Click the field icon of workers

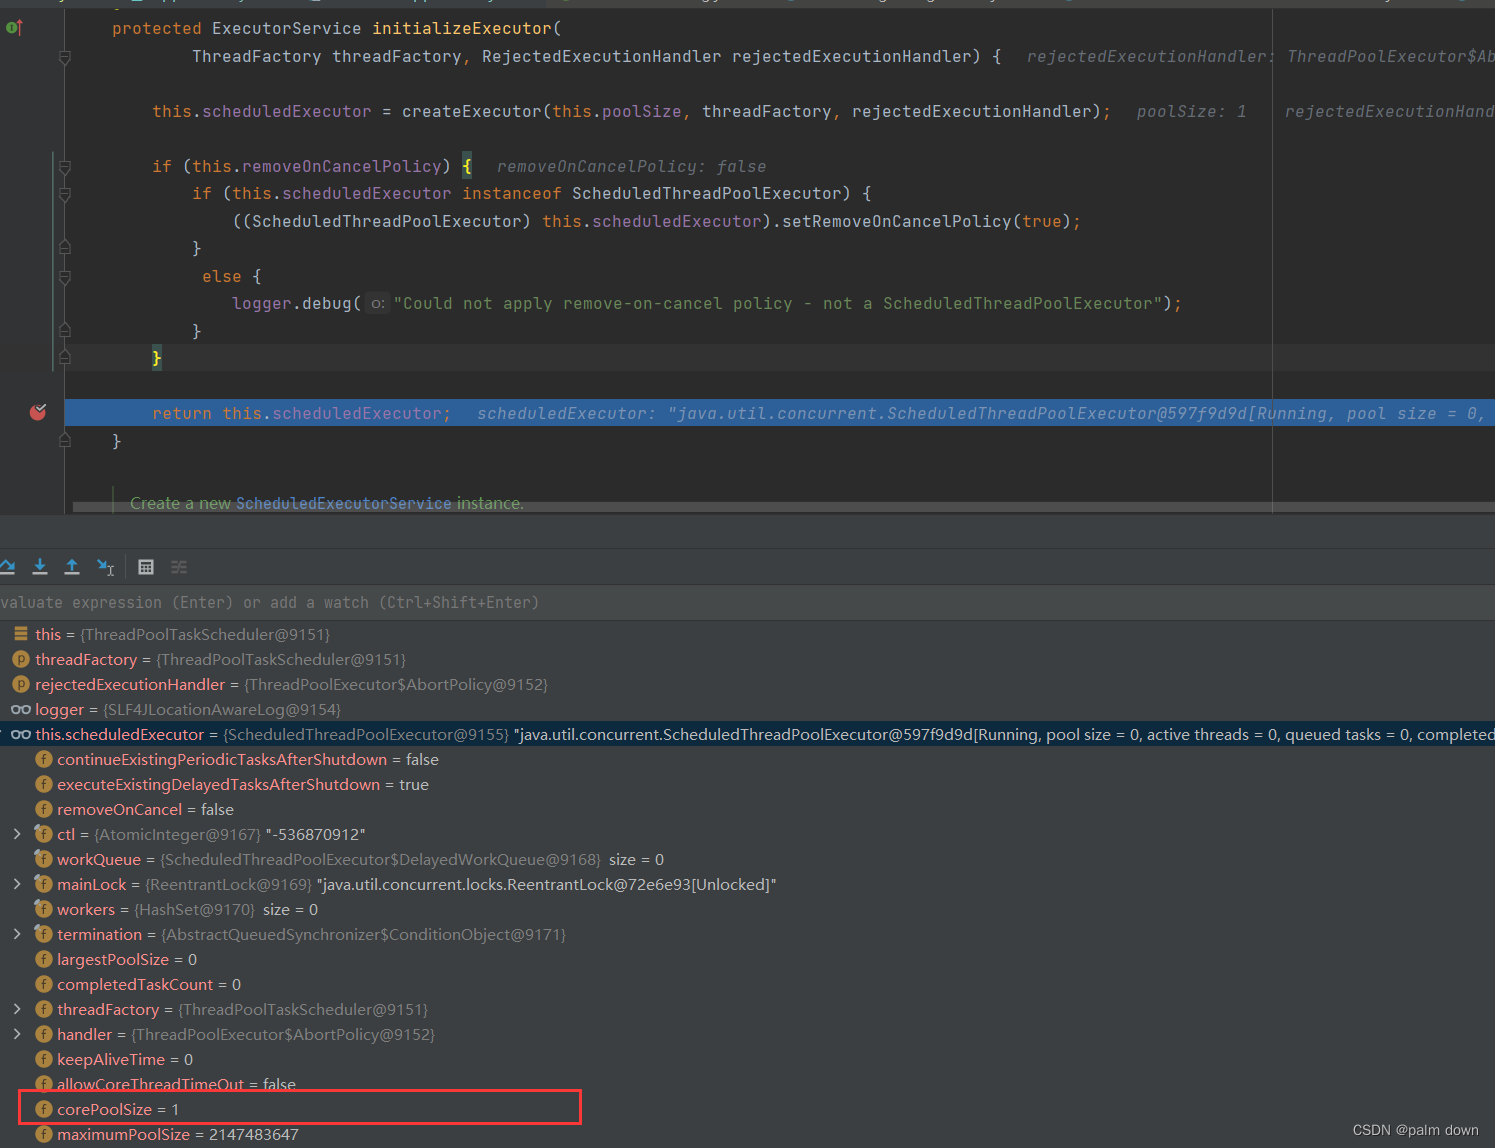(x=44, y=909)
